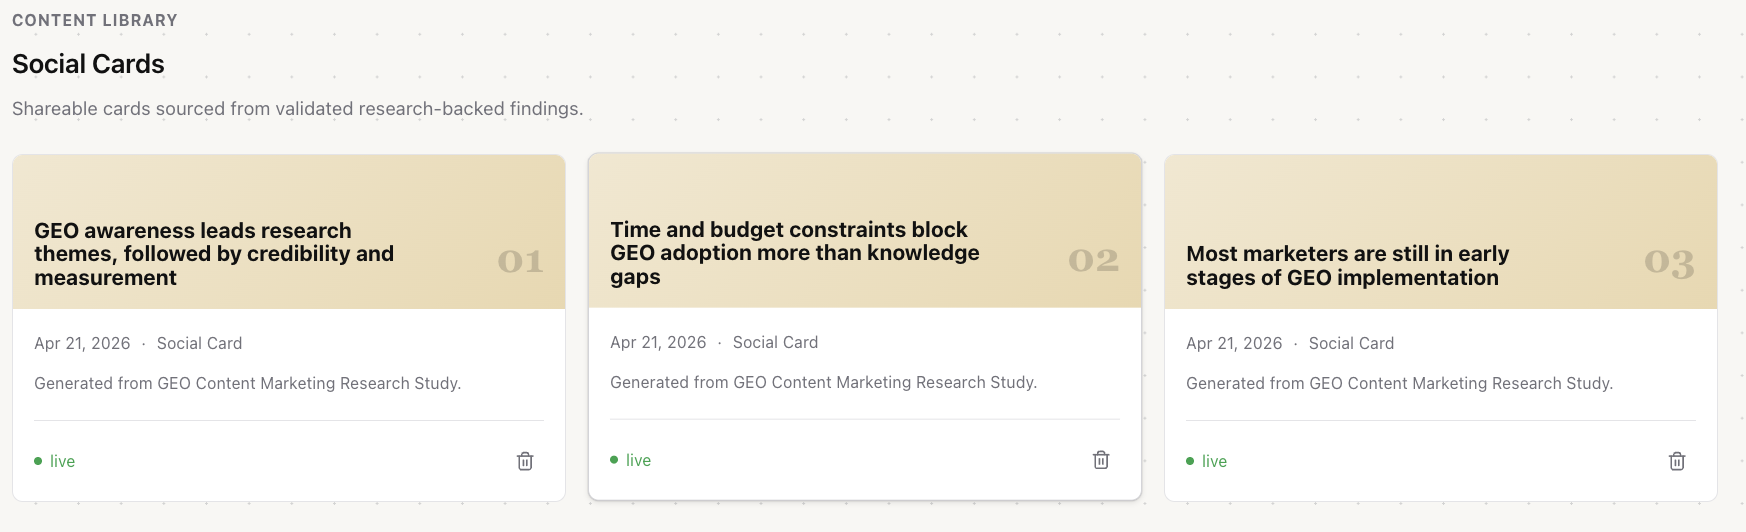Open the GEO awareness leads research card
This screenshot has height=532, width=1746.
(214, 254)
